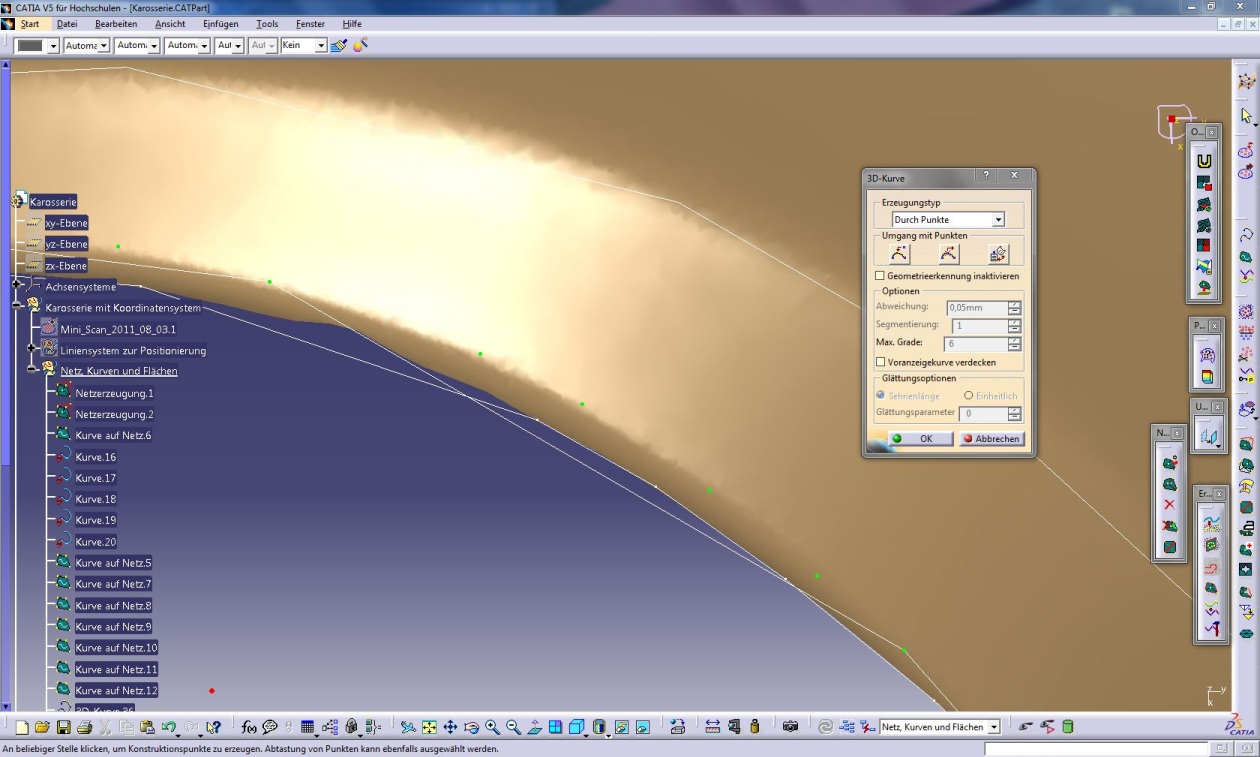Activate the Pan view tool
This screenshot has height=757, width=1260.
(x=450, y=727)
